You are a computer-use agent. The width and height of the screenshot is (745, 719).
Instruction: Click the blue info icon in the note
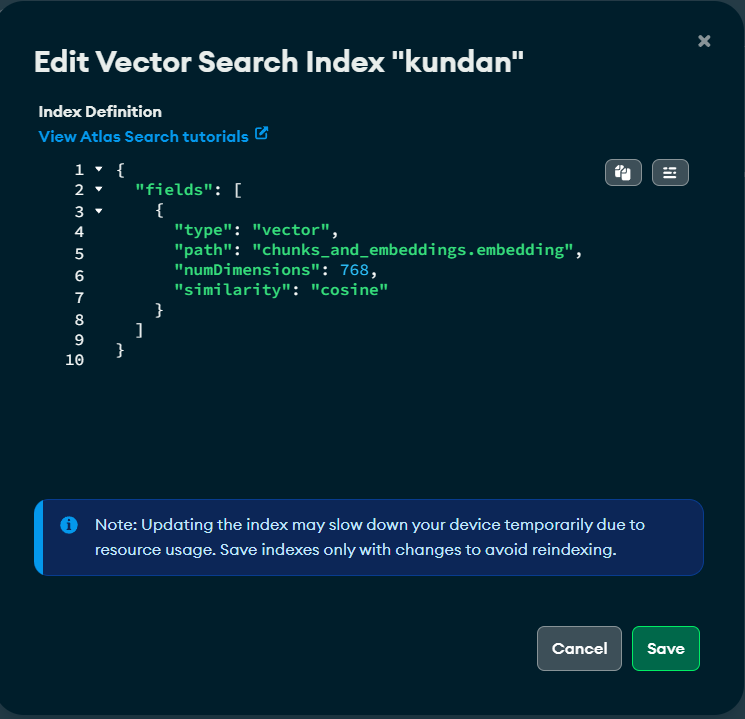(x=69, y=524)
